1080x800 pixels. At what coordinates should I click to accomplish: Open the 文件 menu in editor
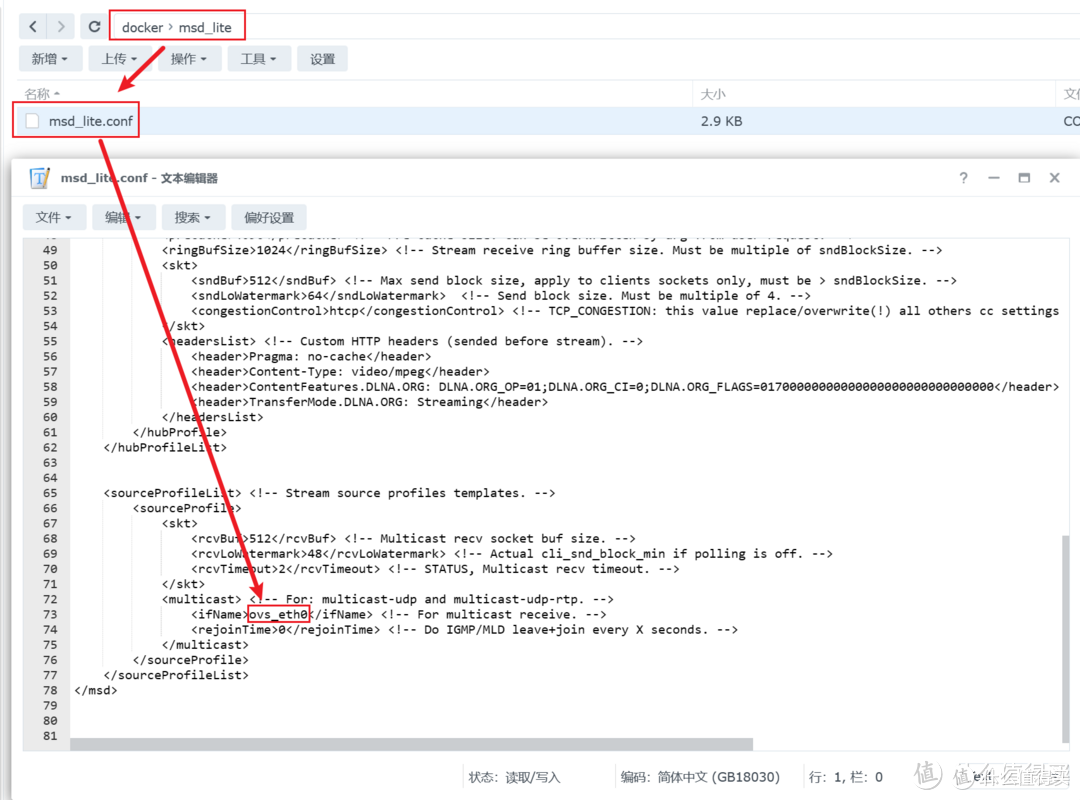pos(54,217)
